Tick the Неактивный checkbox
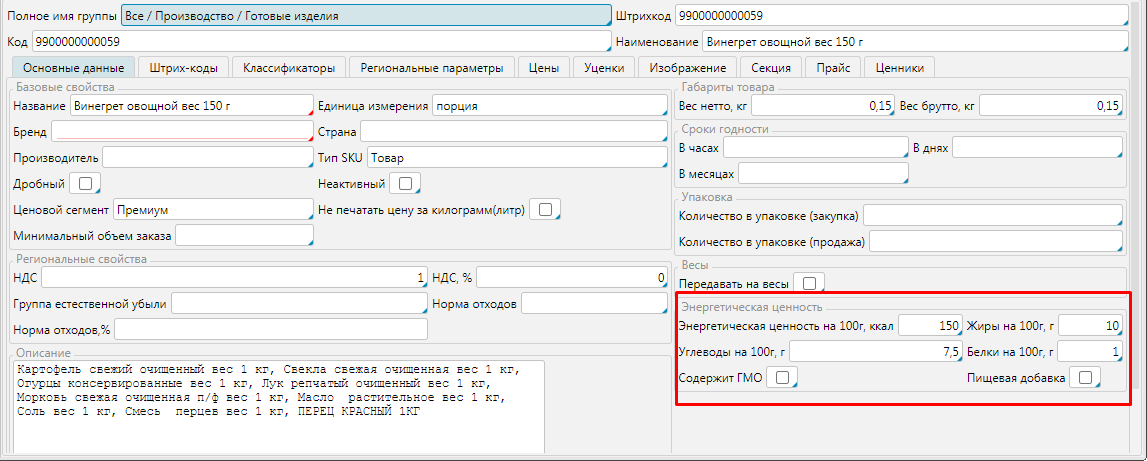 [x=404, y=184]
